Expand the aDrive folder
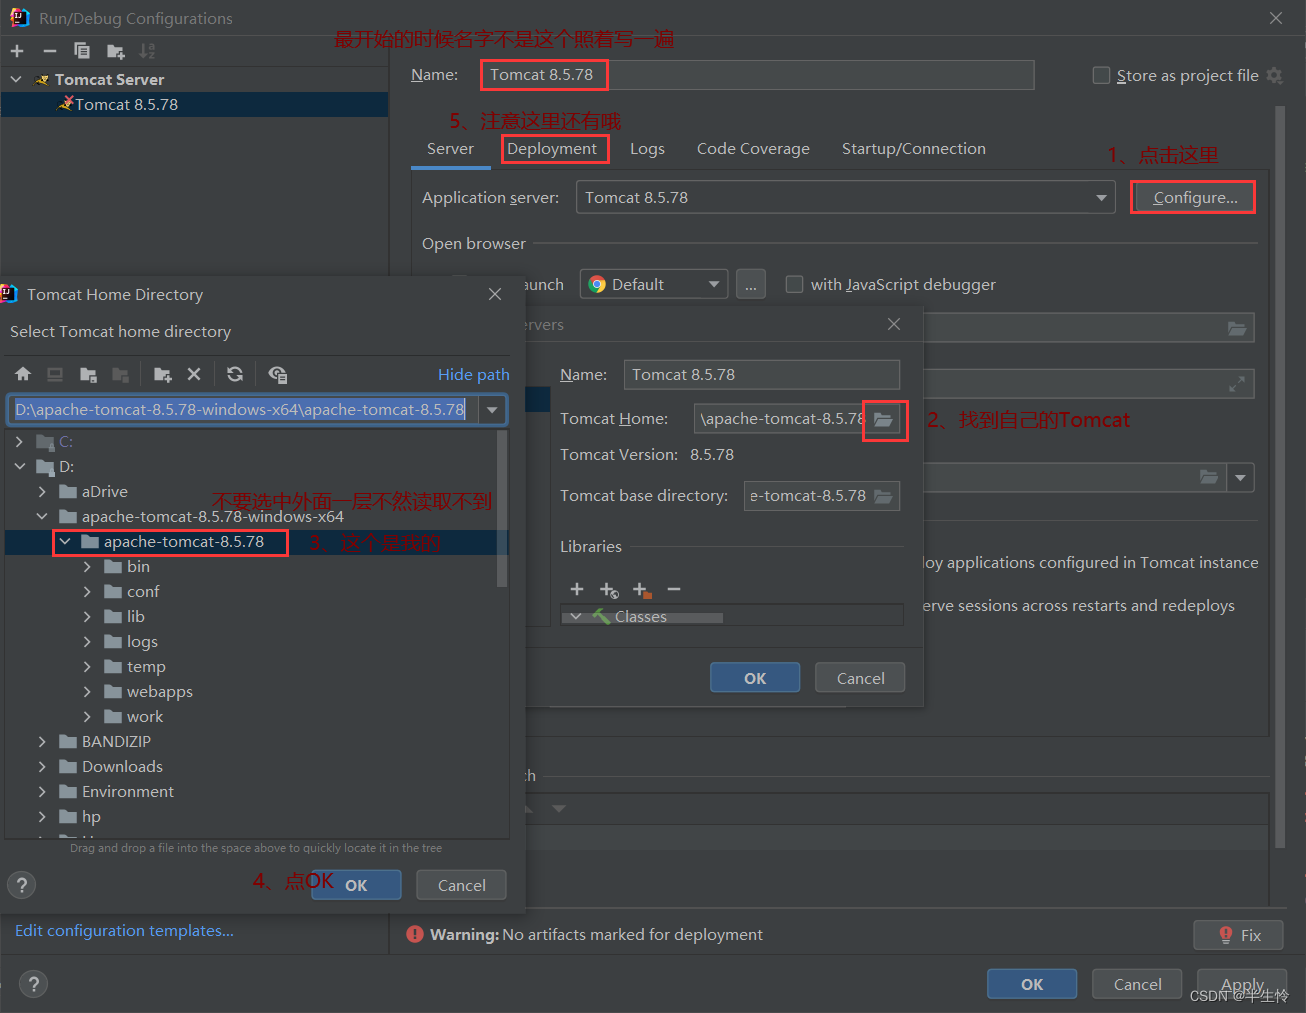This screenshot has height=1013, width=1306. point(42,492)
